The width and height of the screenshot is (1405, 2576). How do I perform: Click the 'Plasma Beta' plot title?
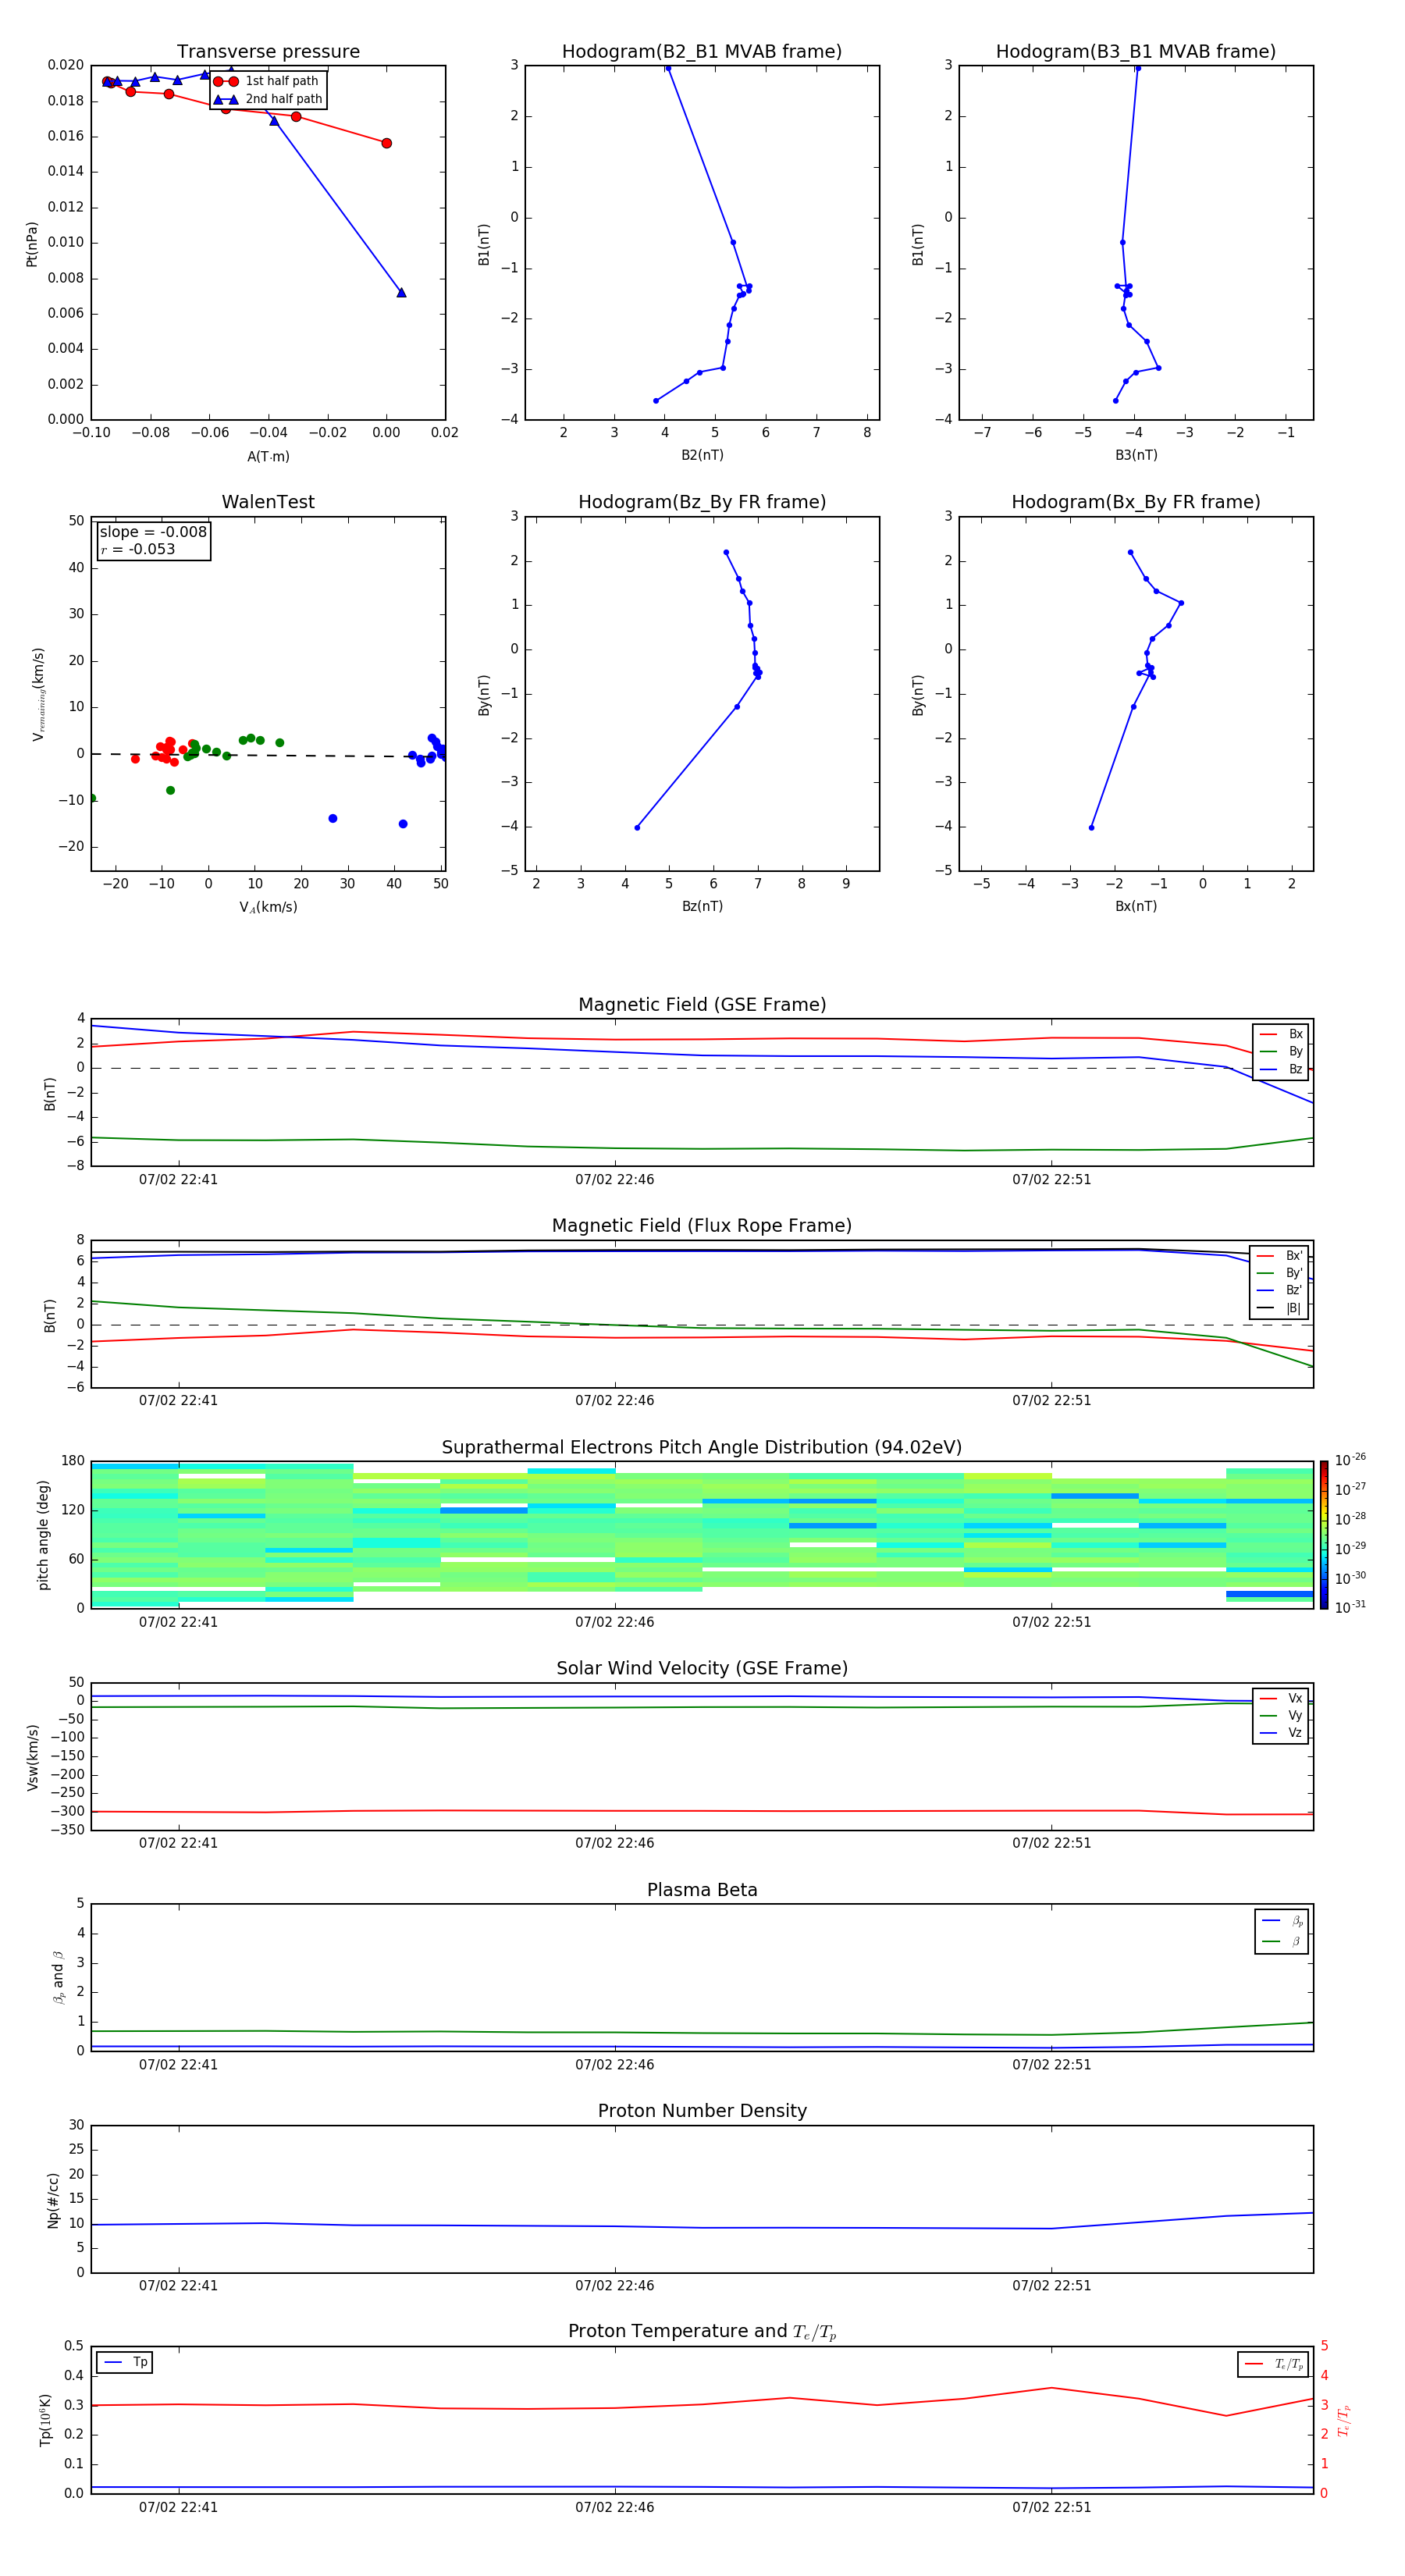pos(702,1890)
